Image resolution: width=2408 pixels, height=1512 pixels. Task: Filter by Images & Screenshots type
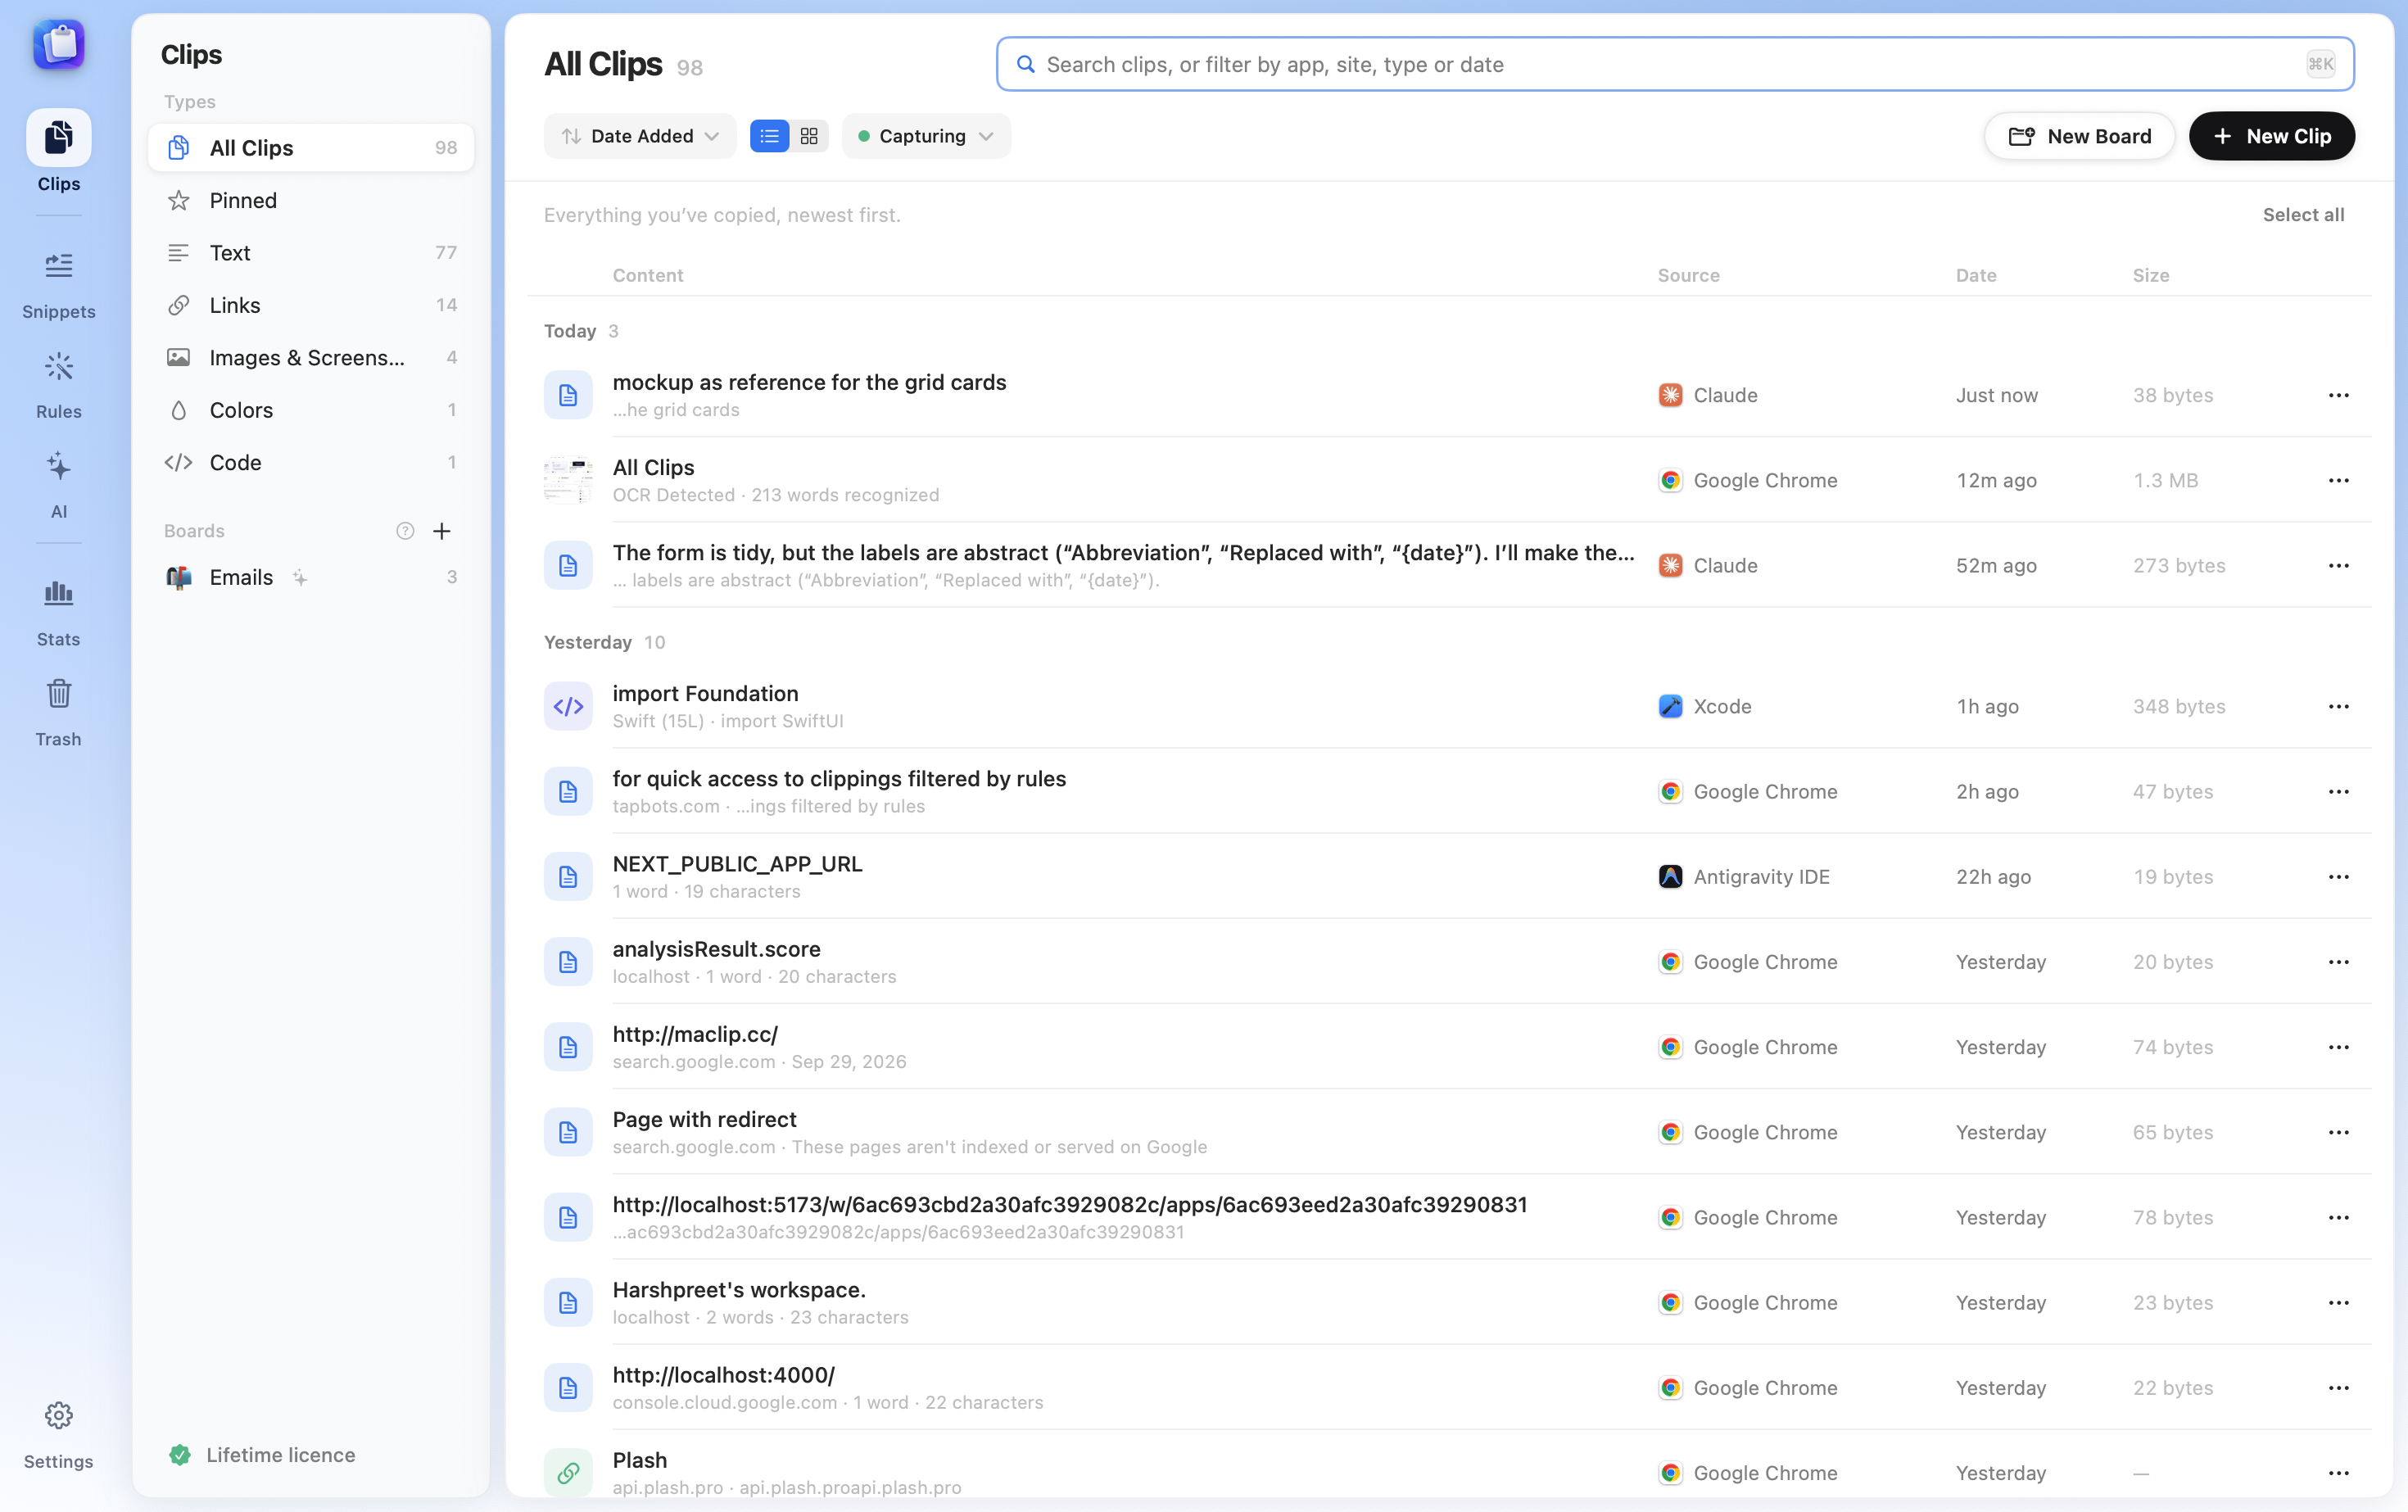(311, 358)
